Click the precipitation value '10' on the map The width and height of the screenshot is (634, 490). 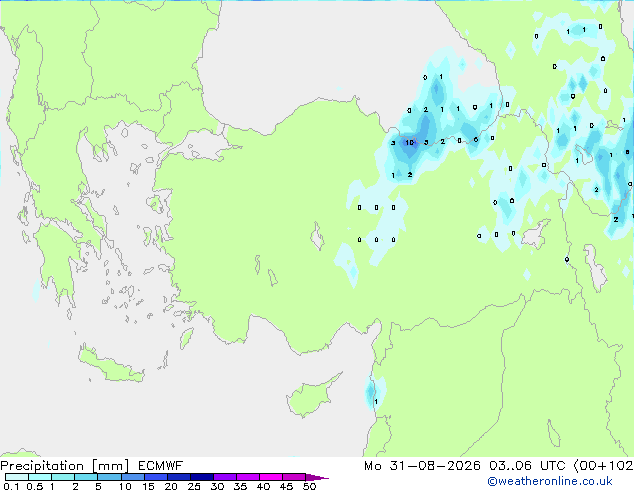[410, 143]
